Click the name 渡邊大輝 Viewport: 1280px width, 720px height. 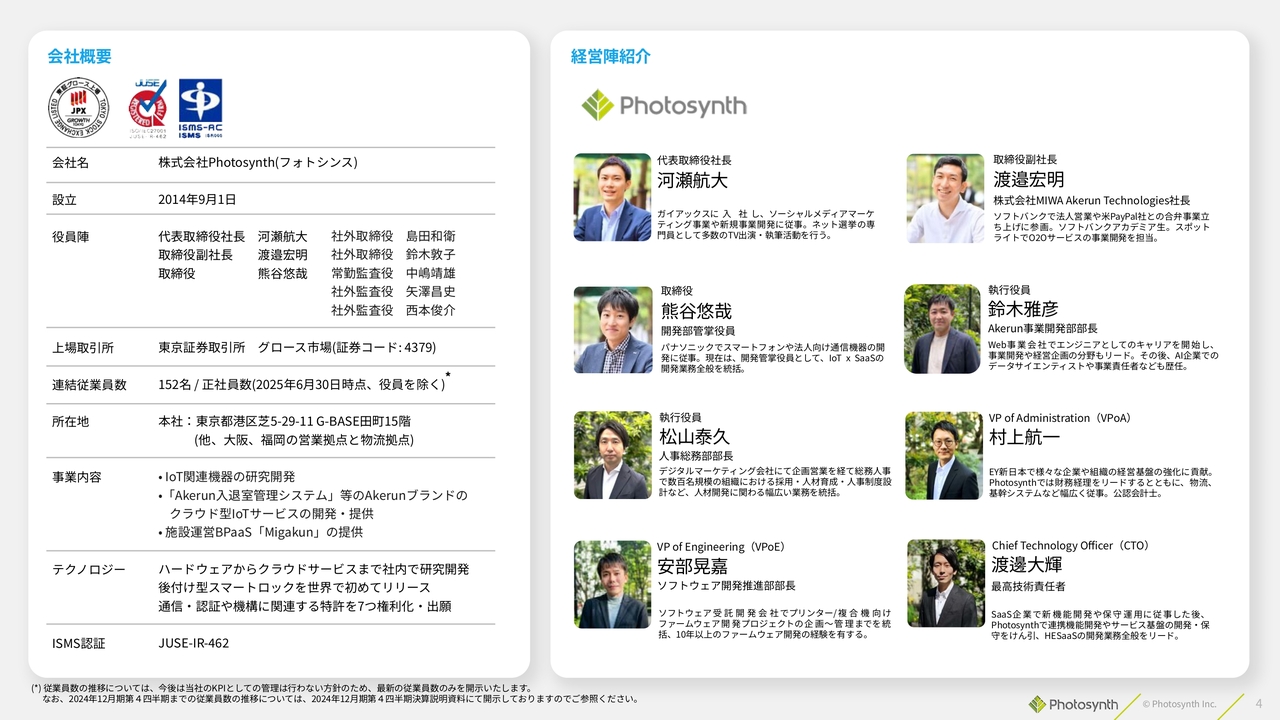point(1026,566)
